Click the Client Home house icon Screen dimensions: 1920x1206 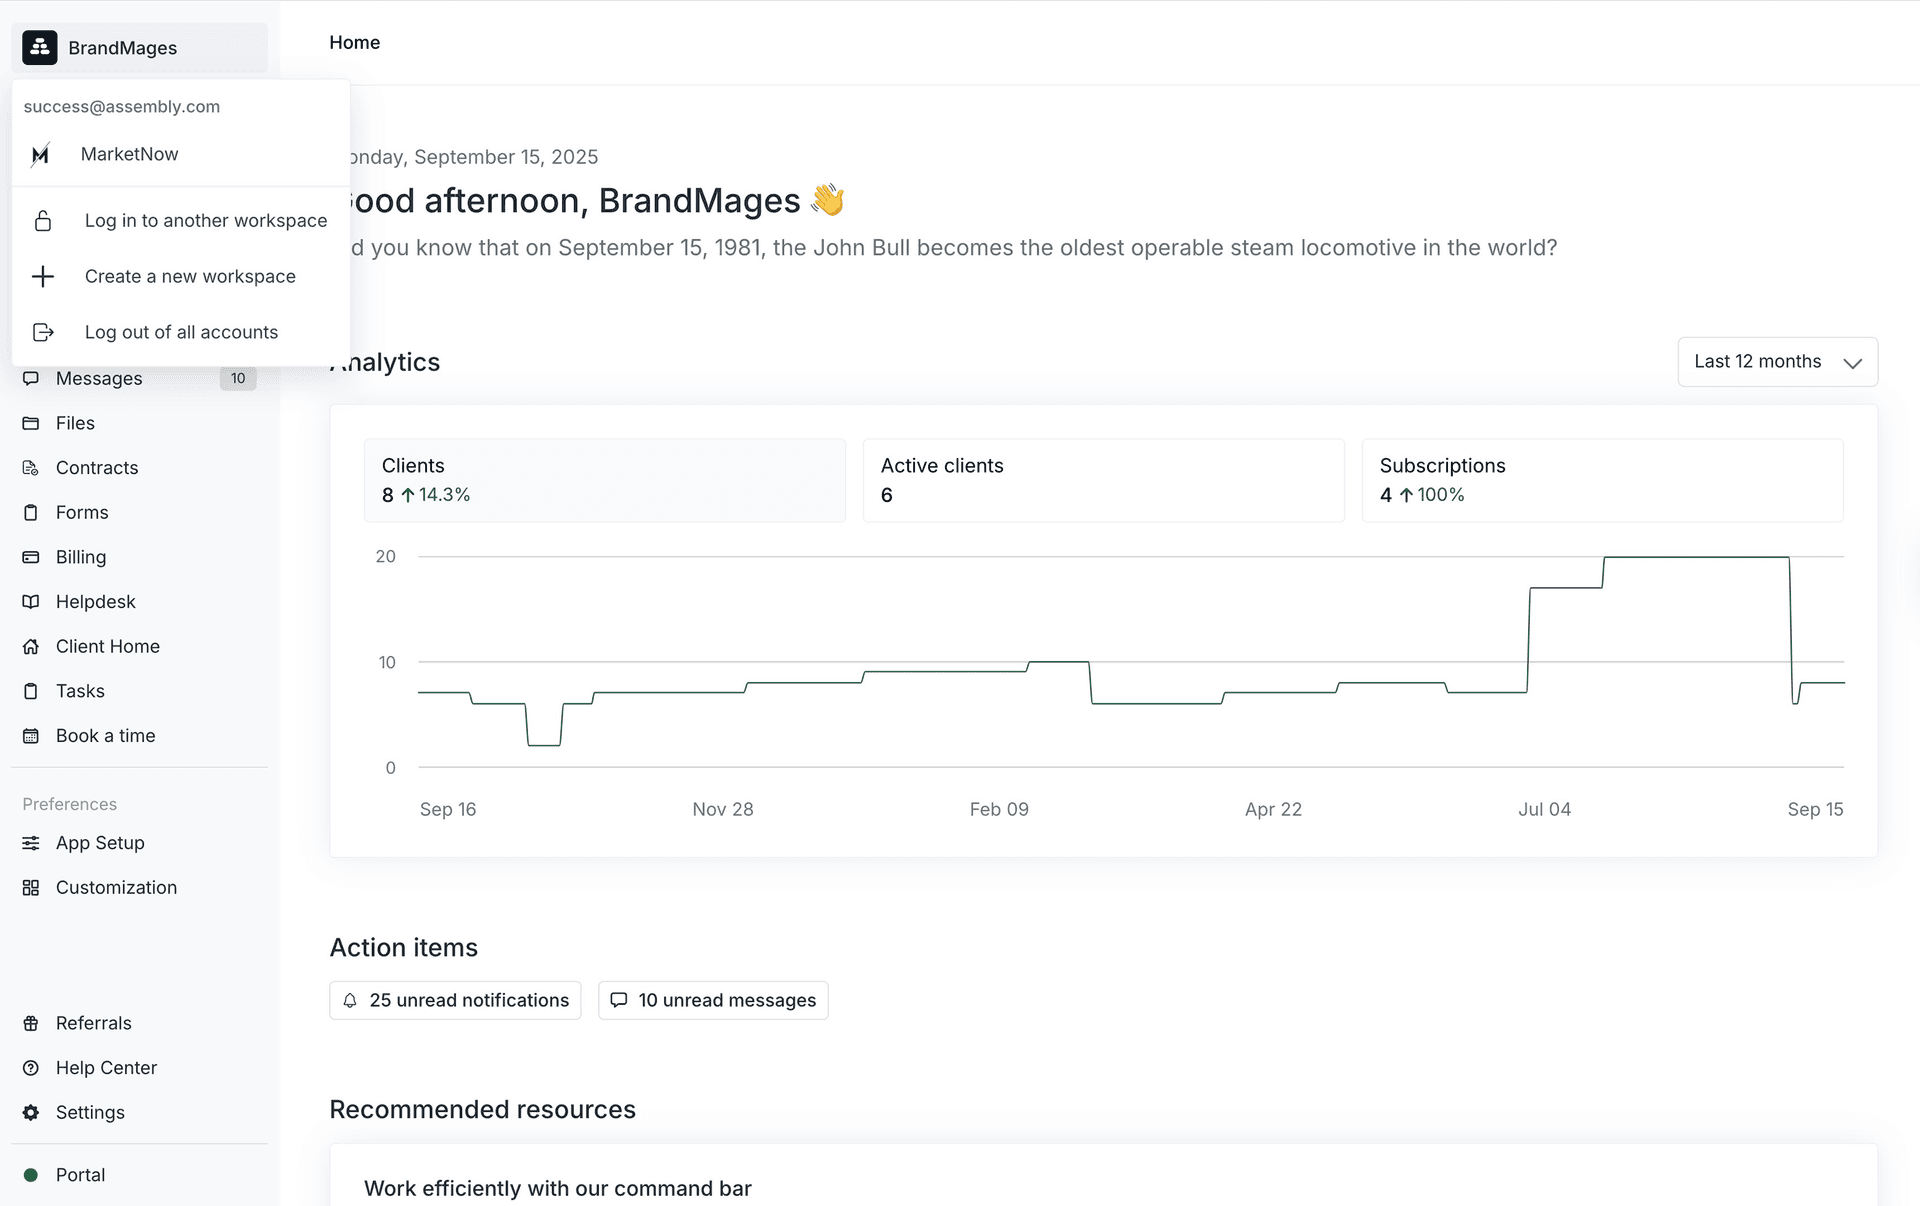click(31, 647)
